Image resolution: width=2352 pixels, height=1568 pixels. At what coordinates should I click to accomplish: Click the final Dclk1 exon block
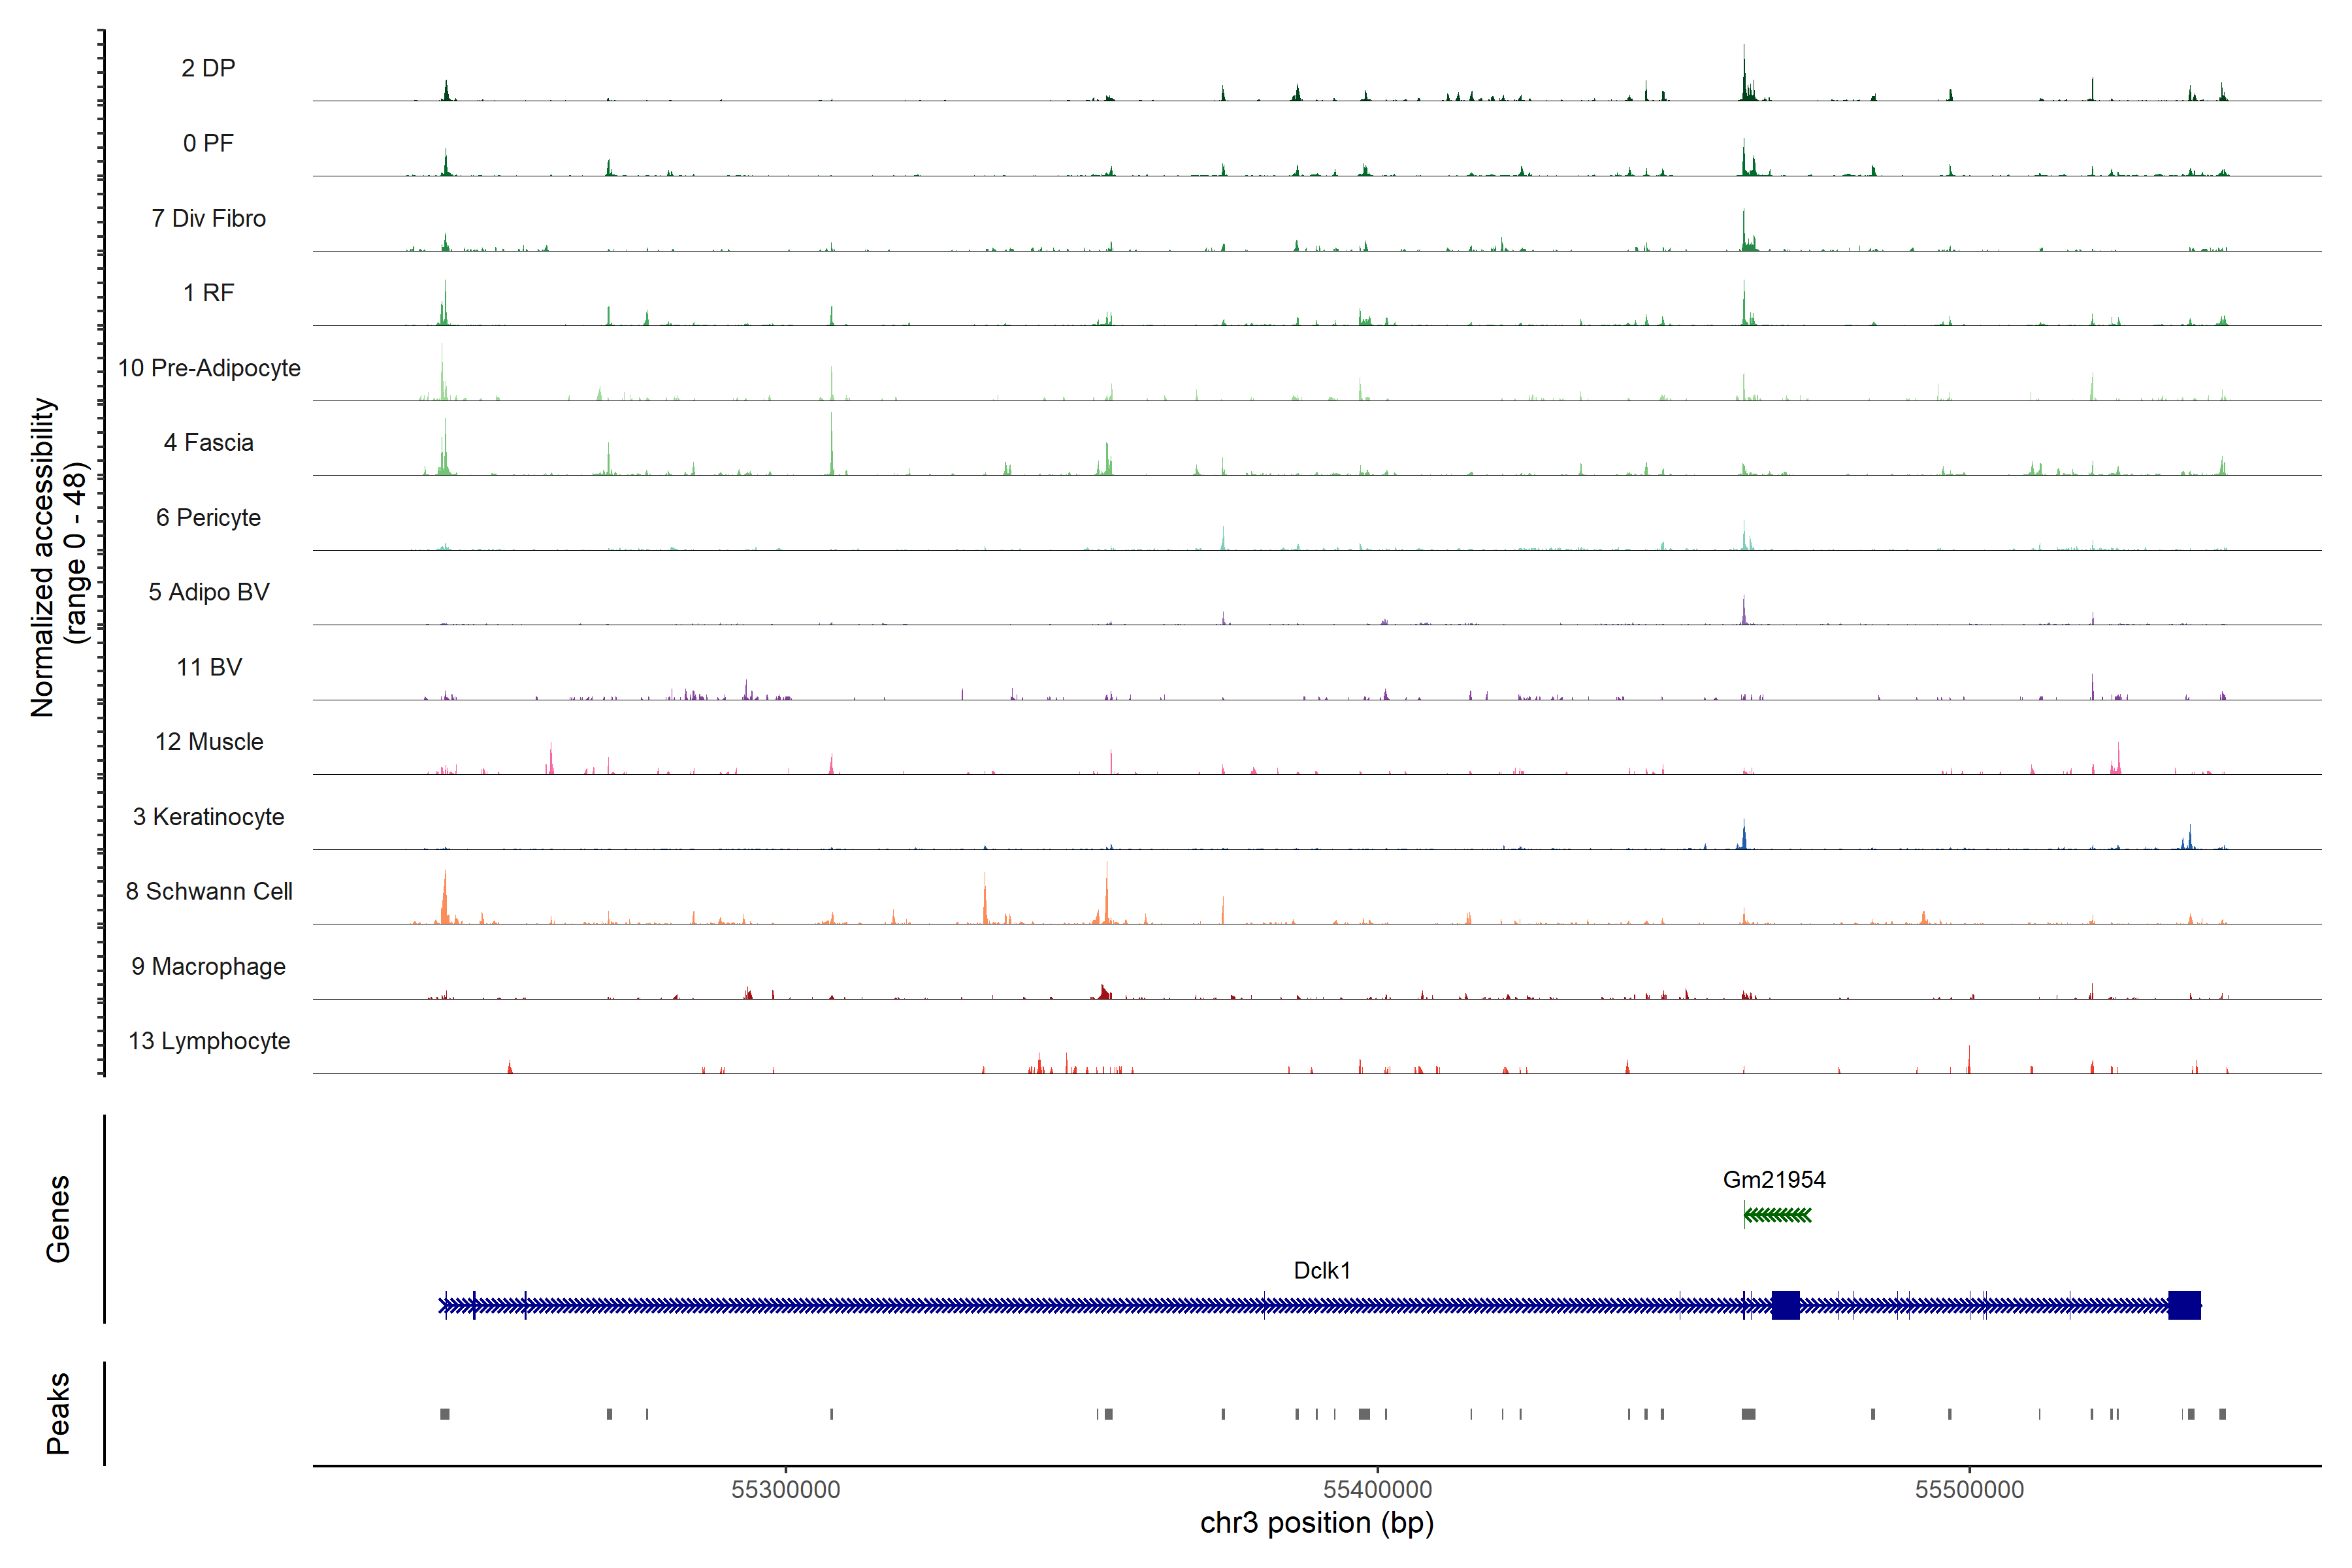tap(2184, 1305)
